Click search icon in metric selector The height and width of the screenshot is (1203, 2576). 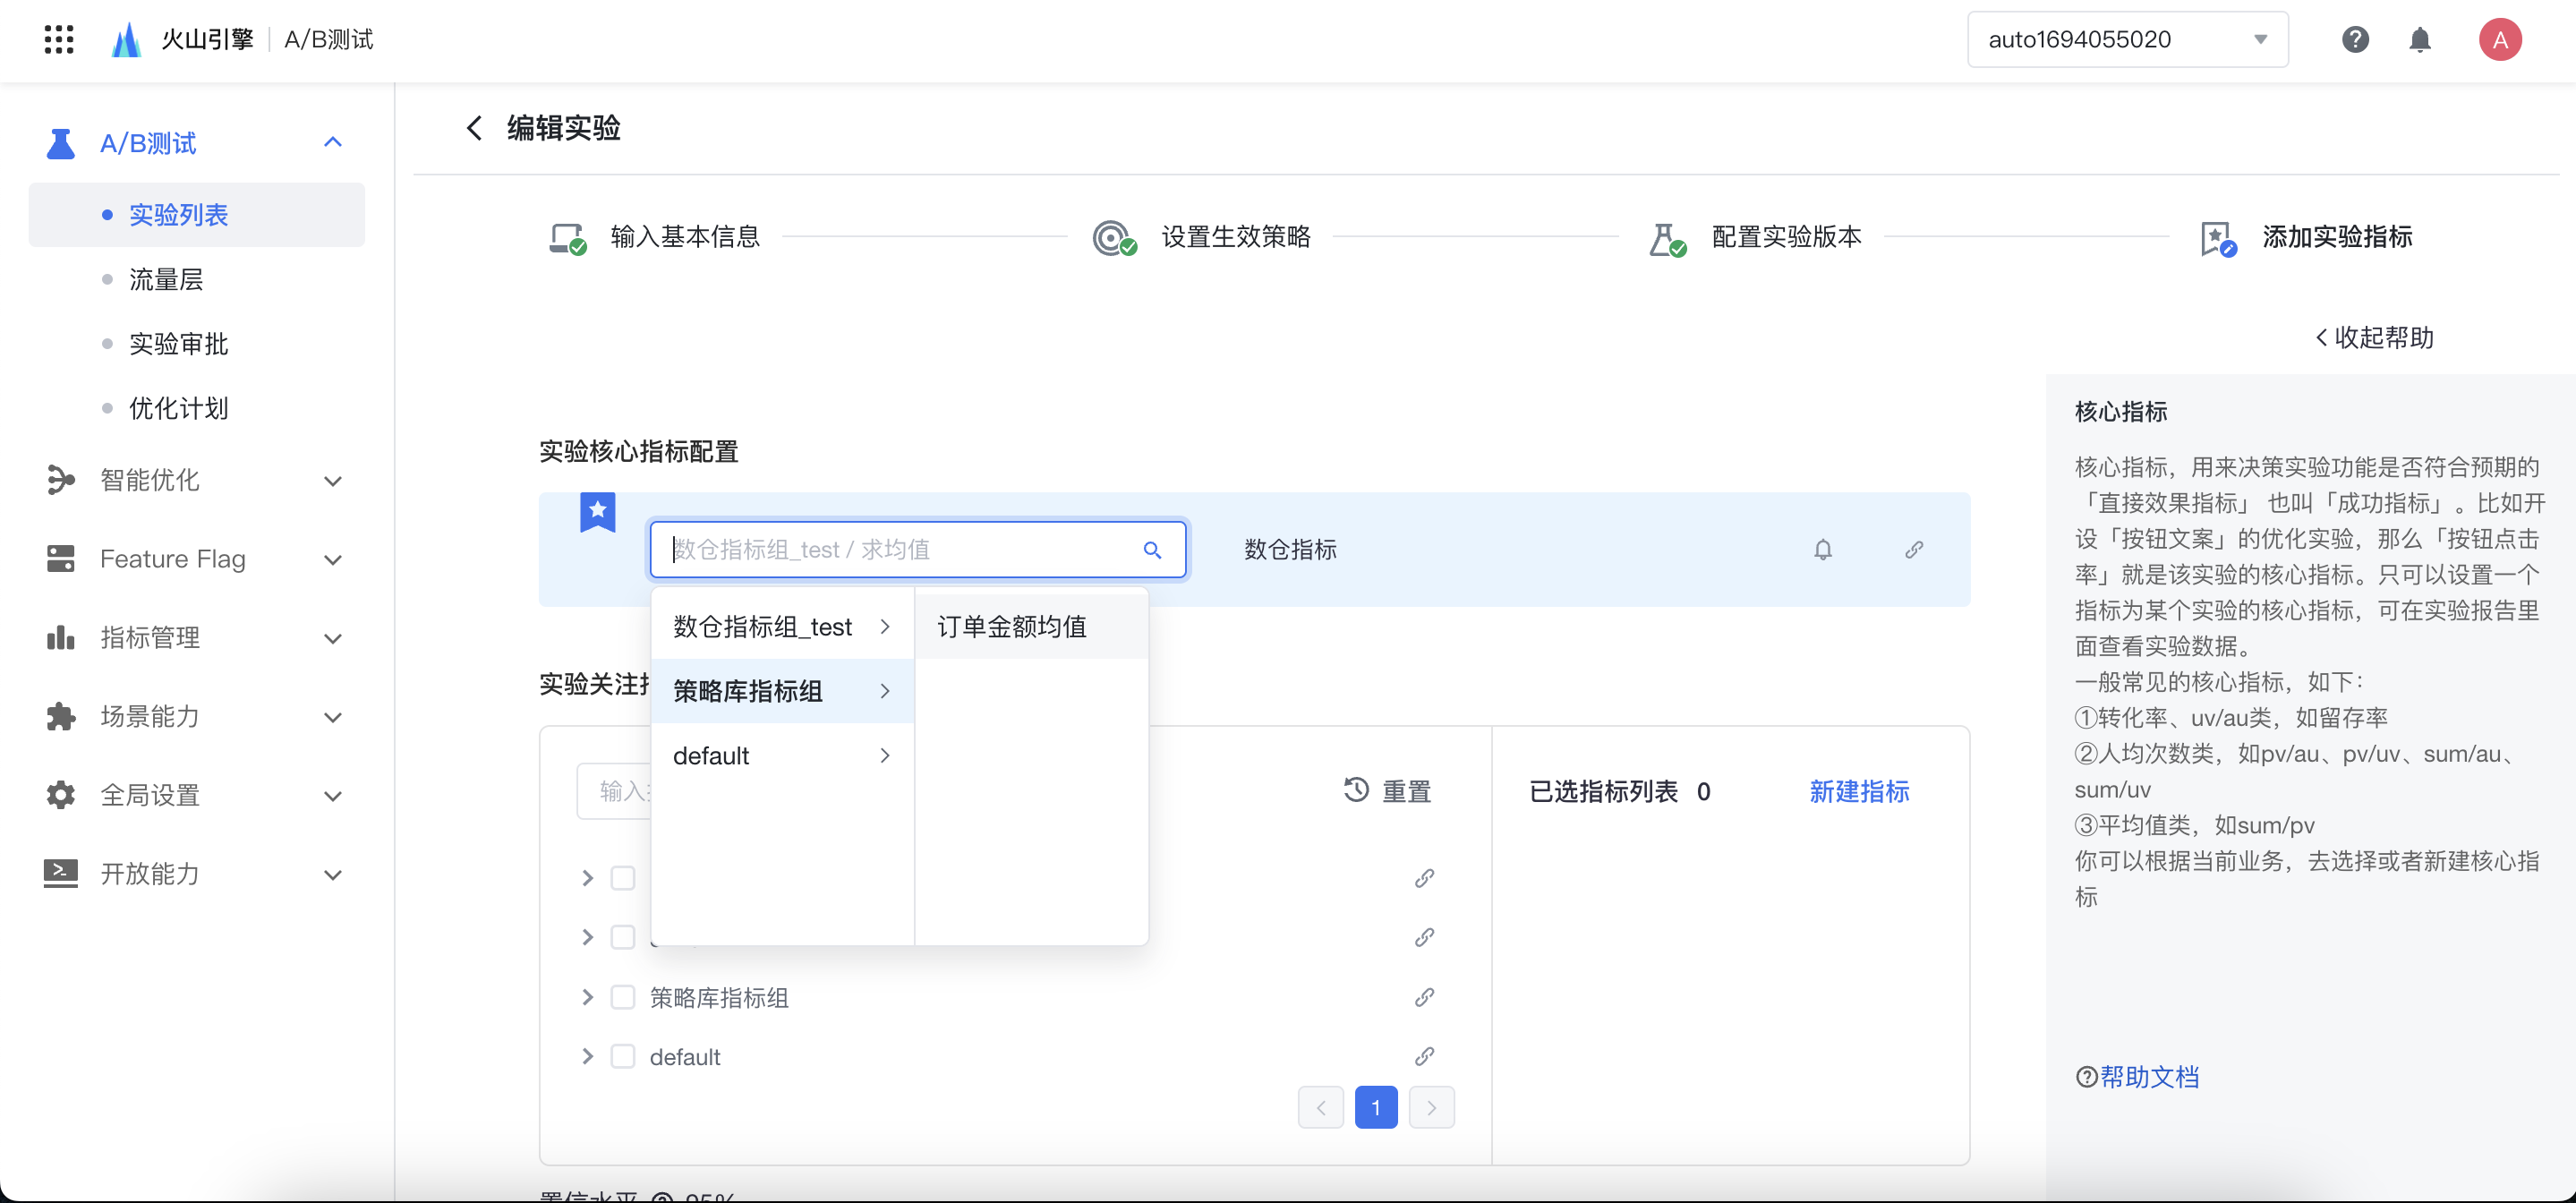[1152, 550]
